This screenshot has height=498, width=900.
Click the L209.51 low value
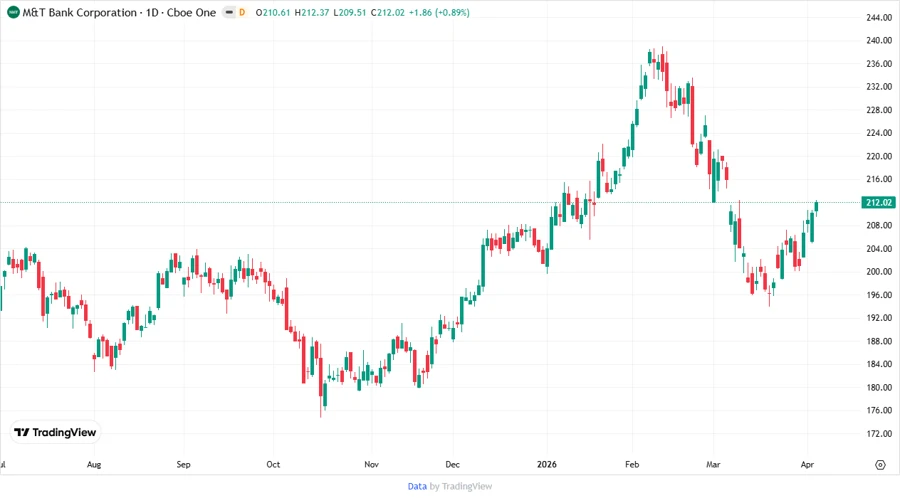350,12
